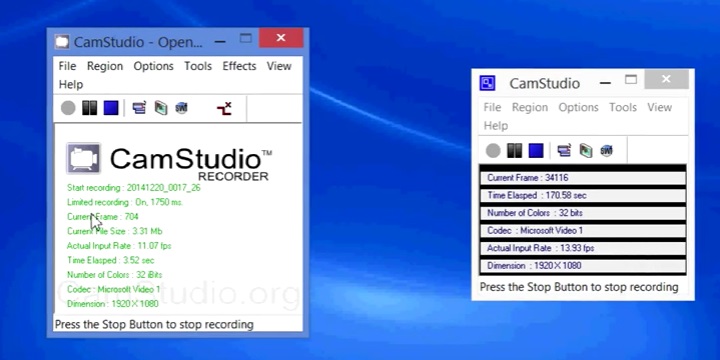Stop recording with the blue square in the right window
720x360 pixels.
[536, 151]
